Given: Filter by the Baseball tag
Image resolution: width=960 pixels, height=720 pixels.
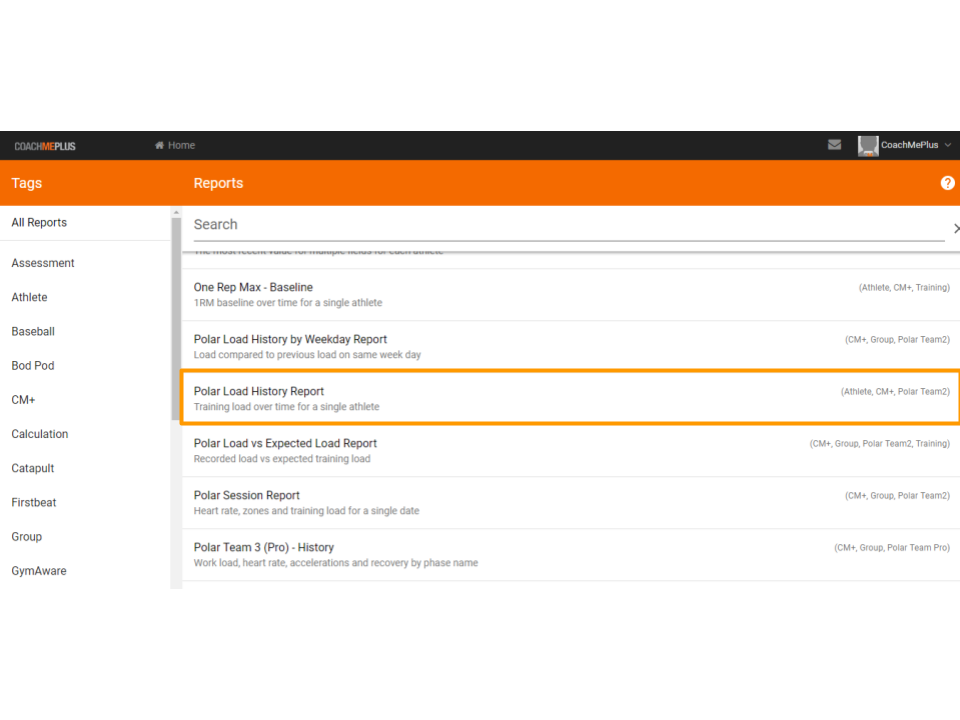Looking at the screenshot, I should 33,332.
